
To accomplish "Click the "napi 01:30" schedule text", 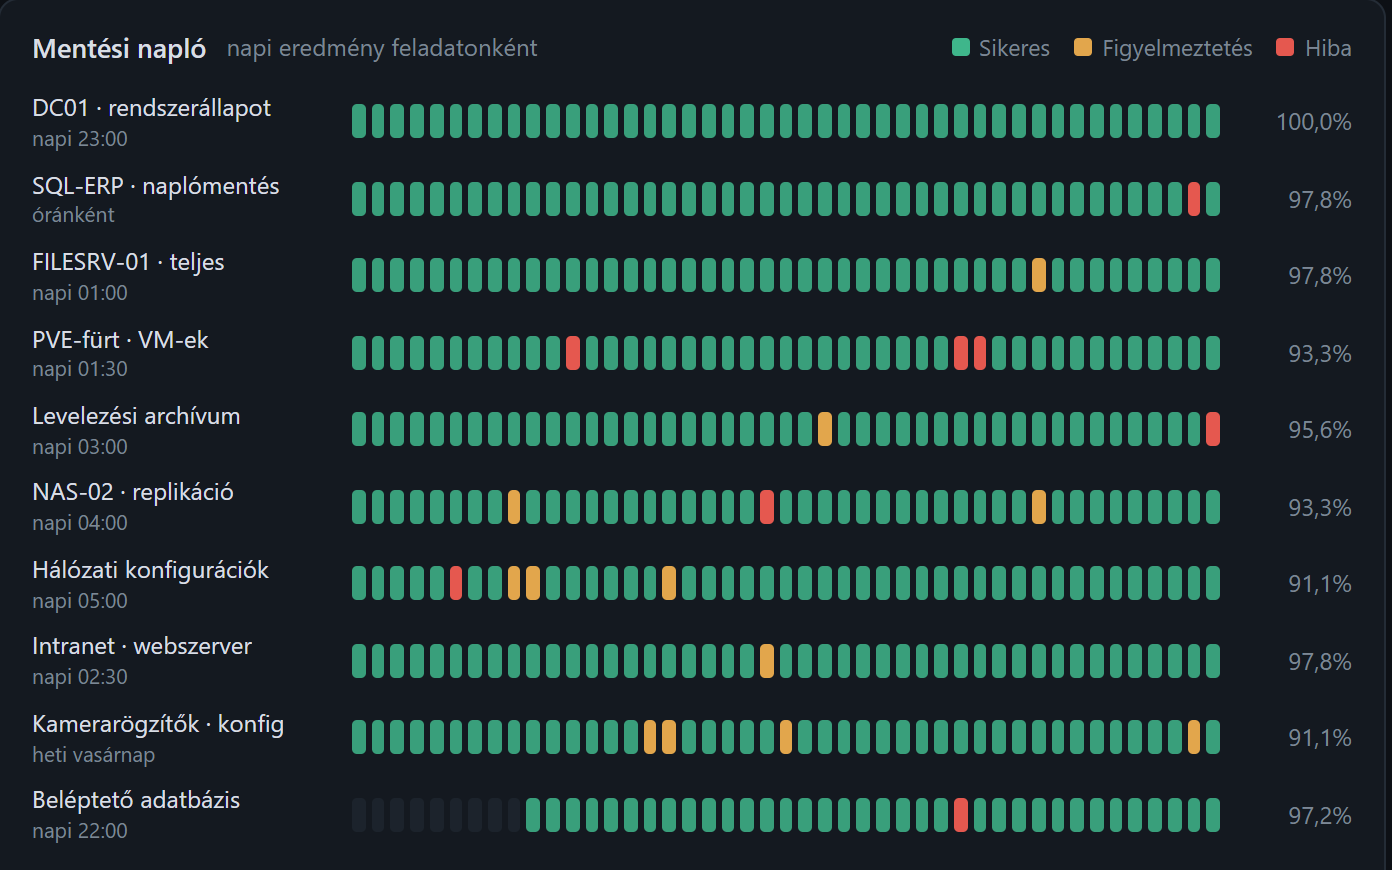I will pos(80,369).
